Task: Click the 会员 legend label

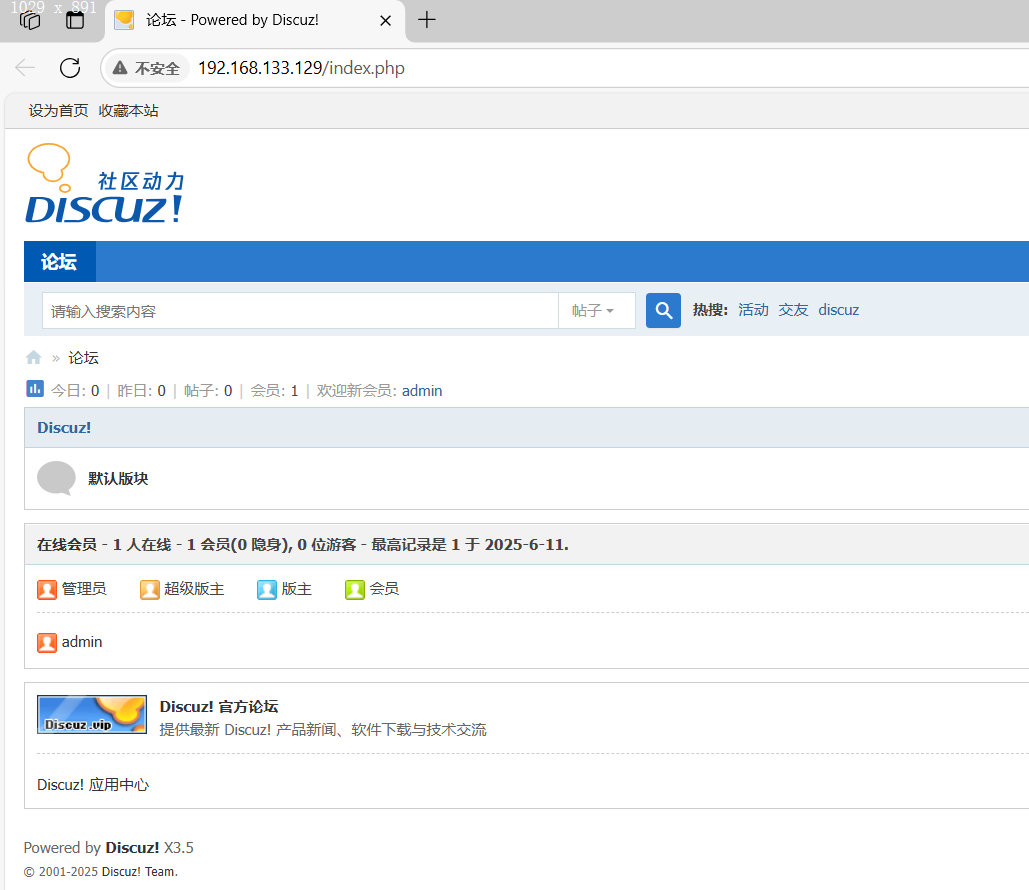Action: (x=384, y=589)
